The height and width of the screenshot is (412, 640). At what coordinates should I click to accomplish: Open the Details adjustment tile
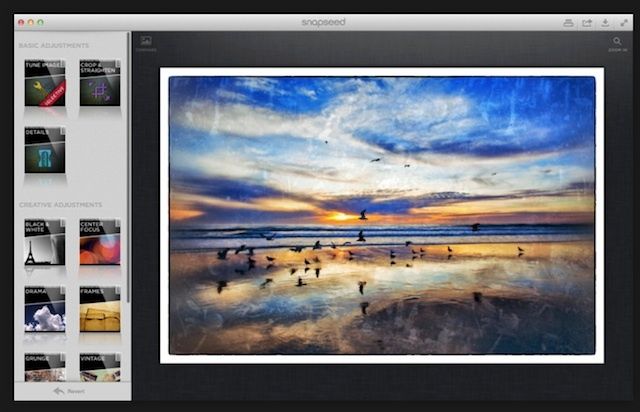(x=44, y=150)
